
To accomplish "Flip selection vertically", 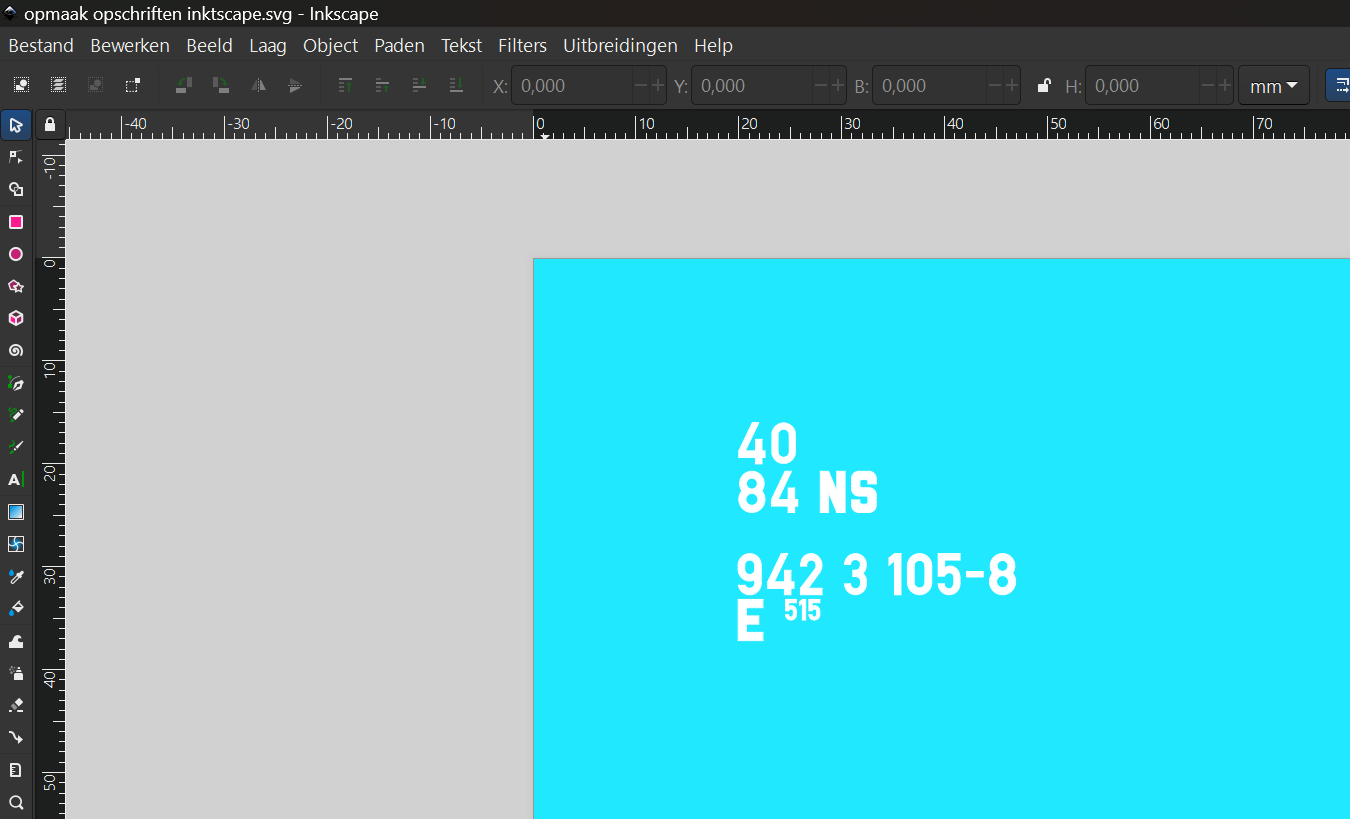I will click(x=294, y=85).
